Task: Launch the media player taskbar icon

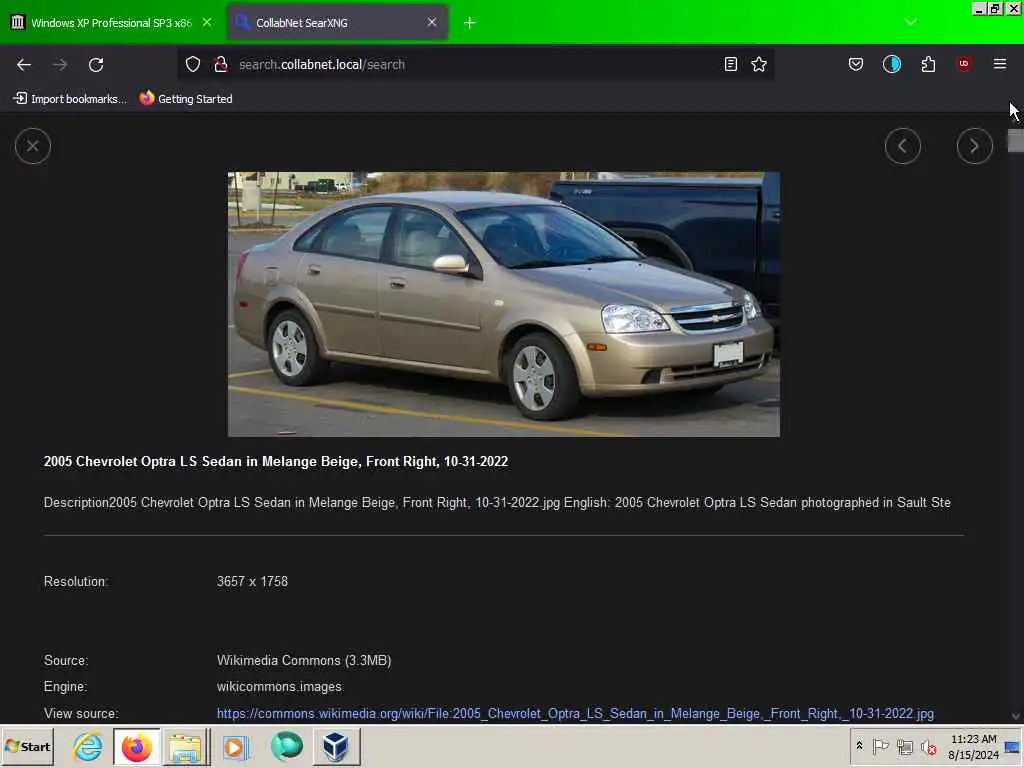Action: tap(234, 746)
